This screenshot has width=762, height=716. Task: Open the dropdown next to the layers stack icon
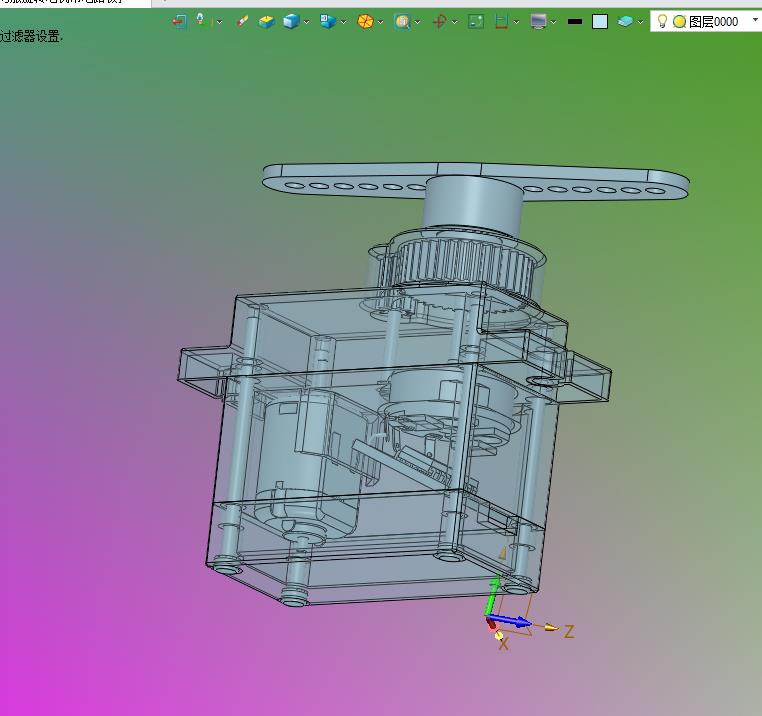pos(641,22)
